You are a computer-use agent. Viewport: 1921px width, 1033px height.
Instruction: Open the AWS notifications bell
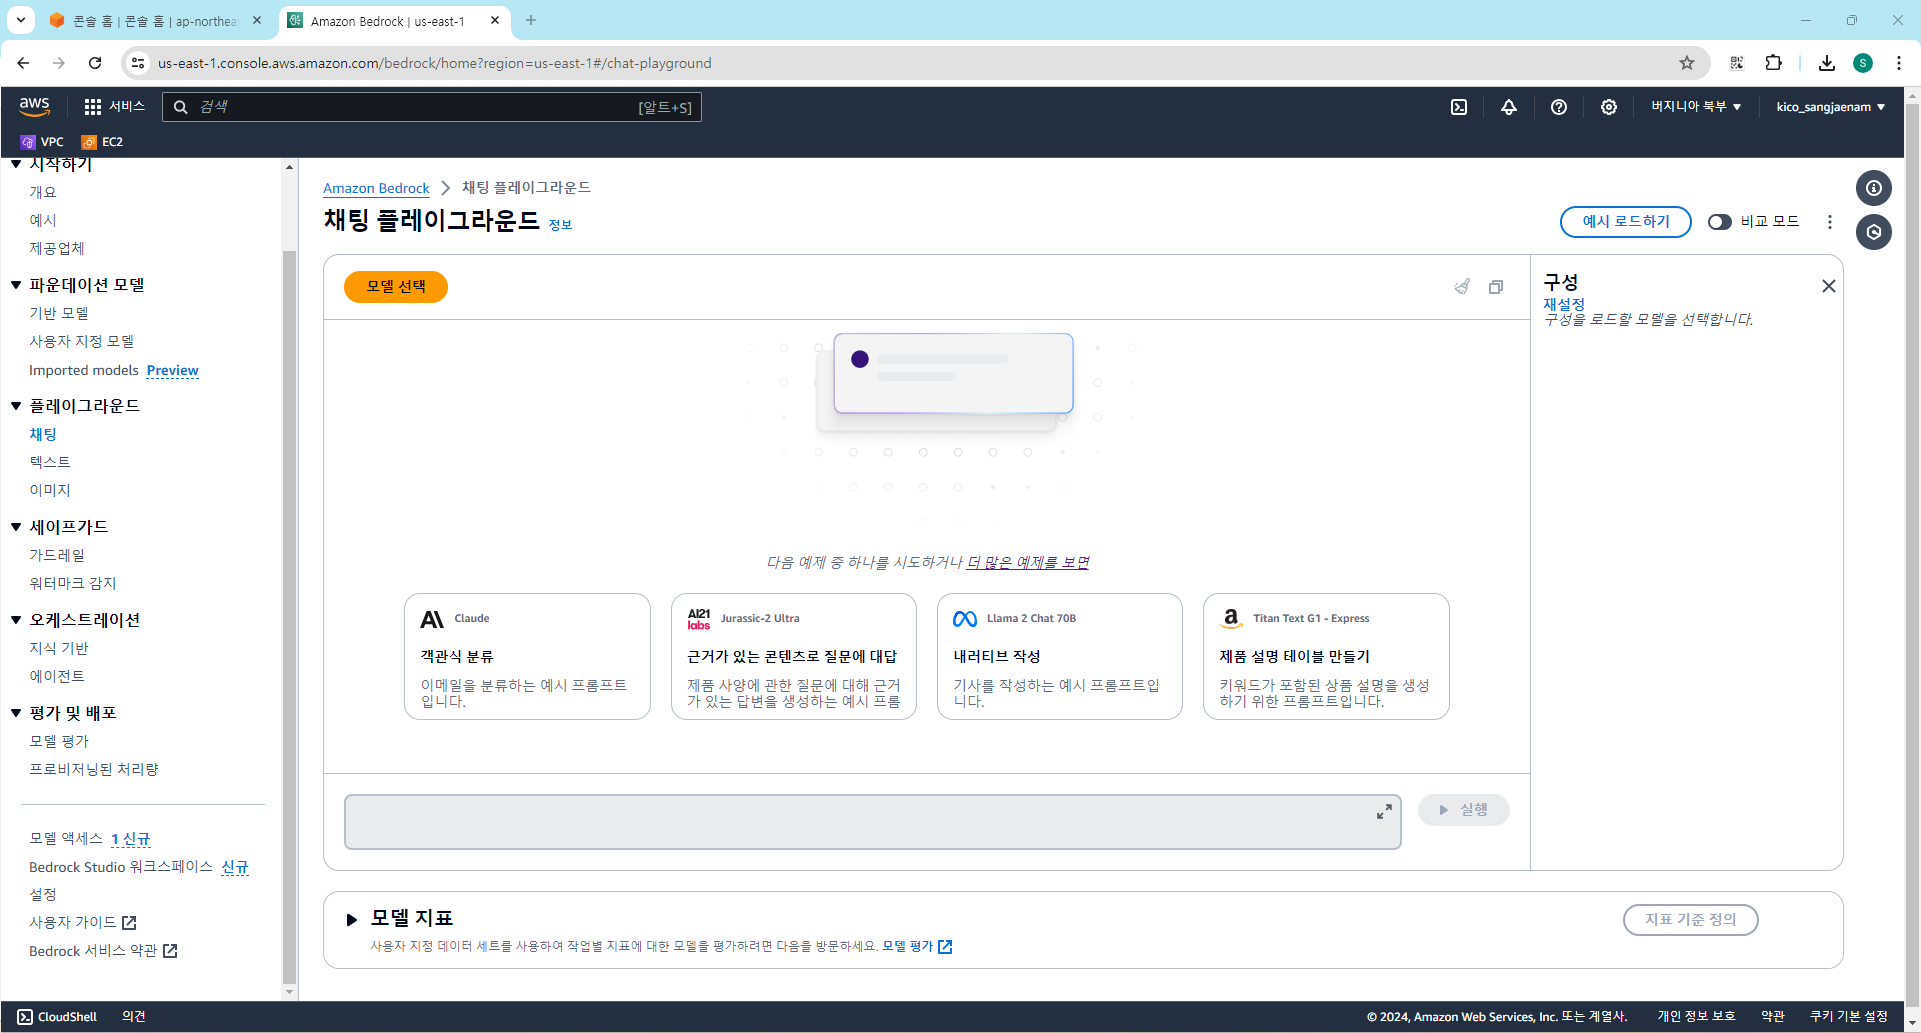pos(1509,107)
